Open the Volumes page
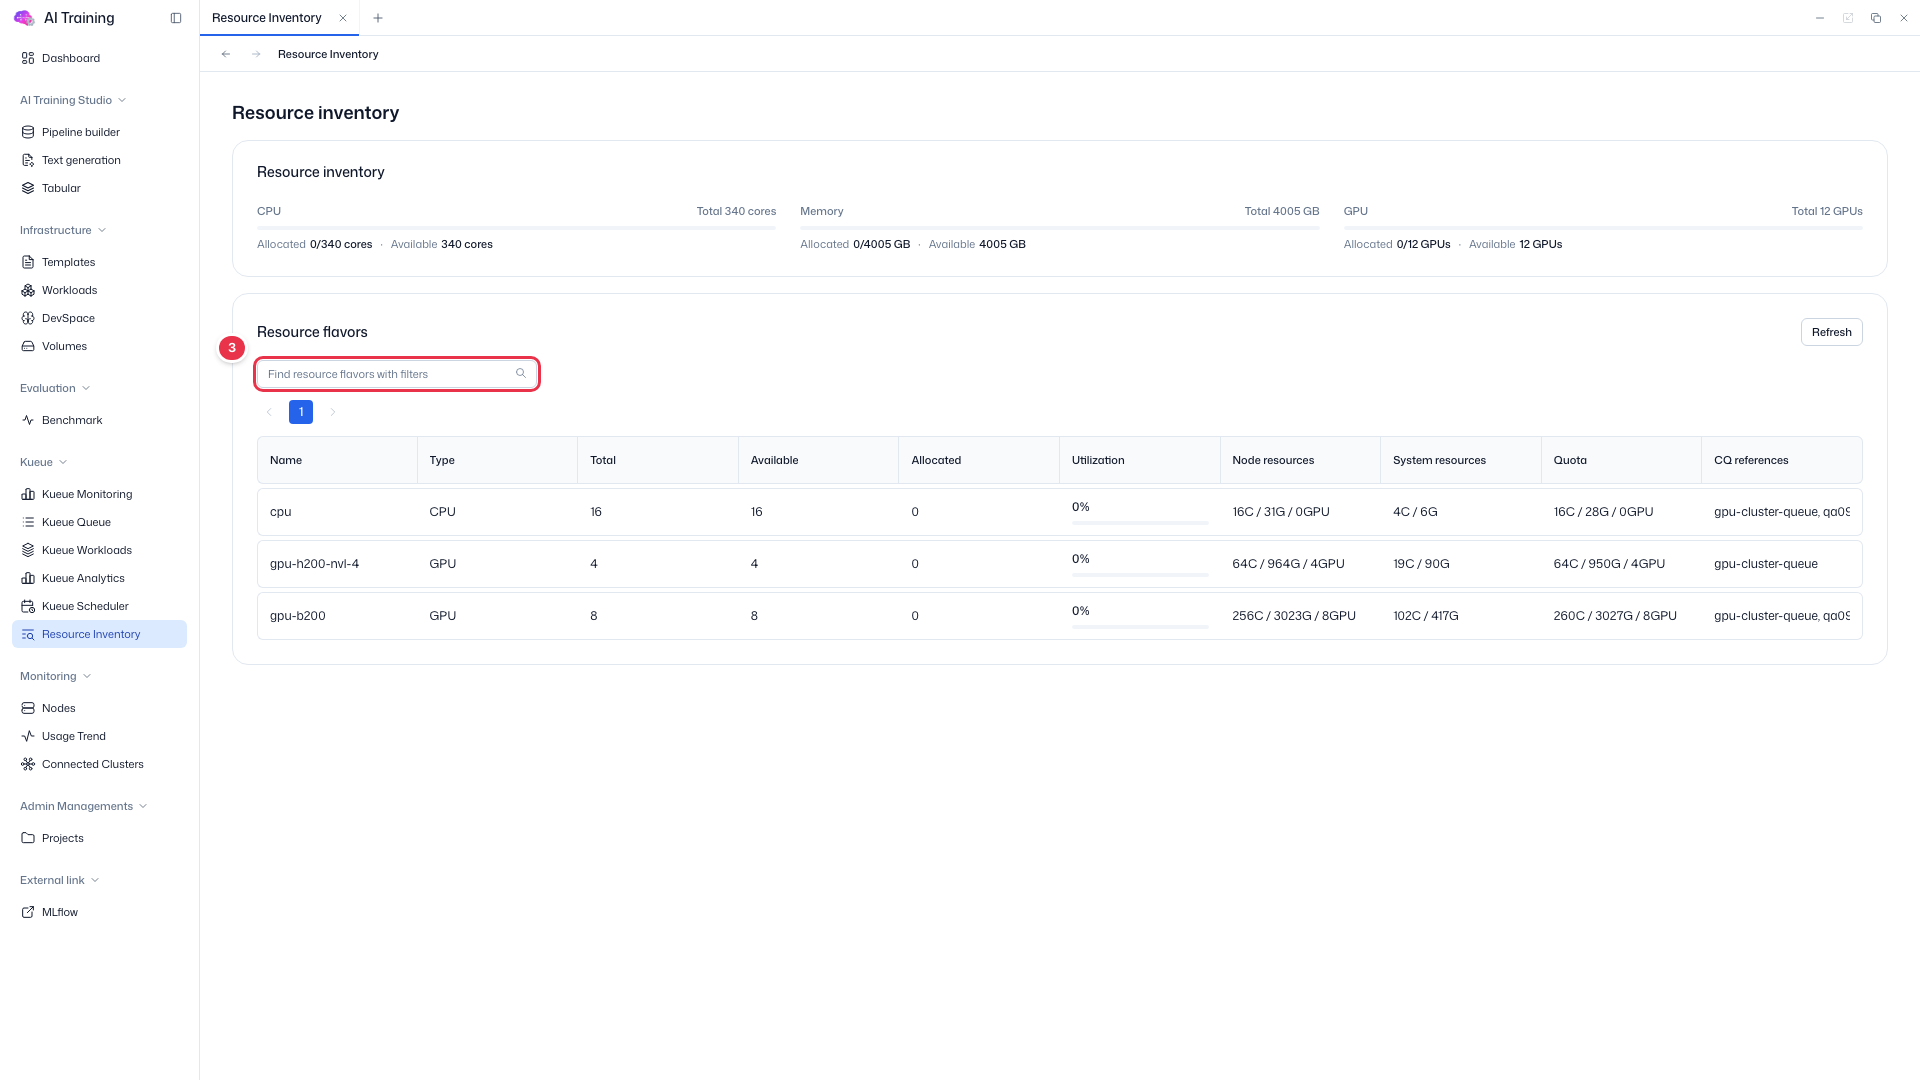1920x1080 pixels. point(99,346)
